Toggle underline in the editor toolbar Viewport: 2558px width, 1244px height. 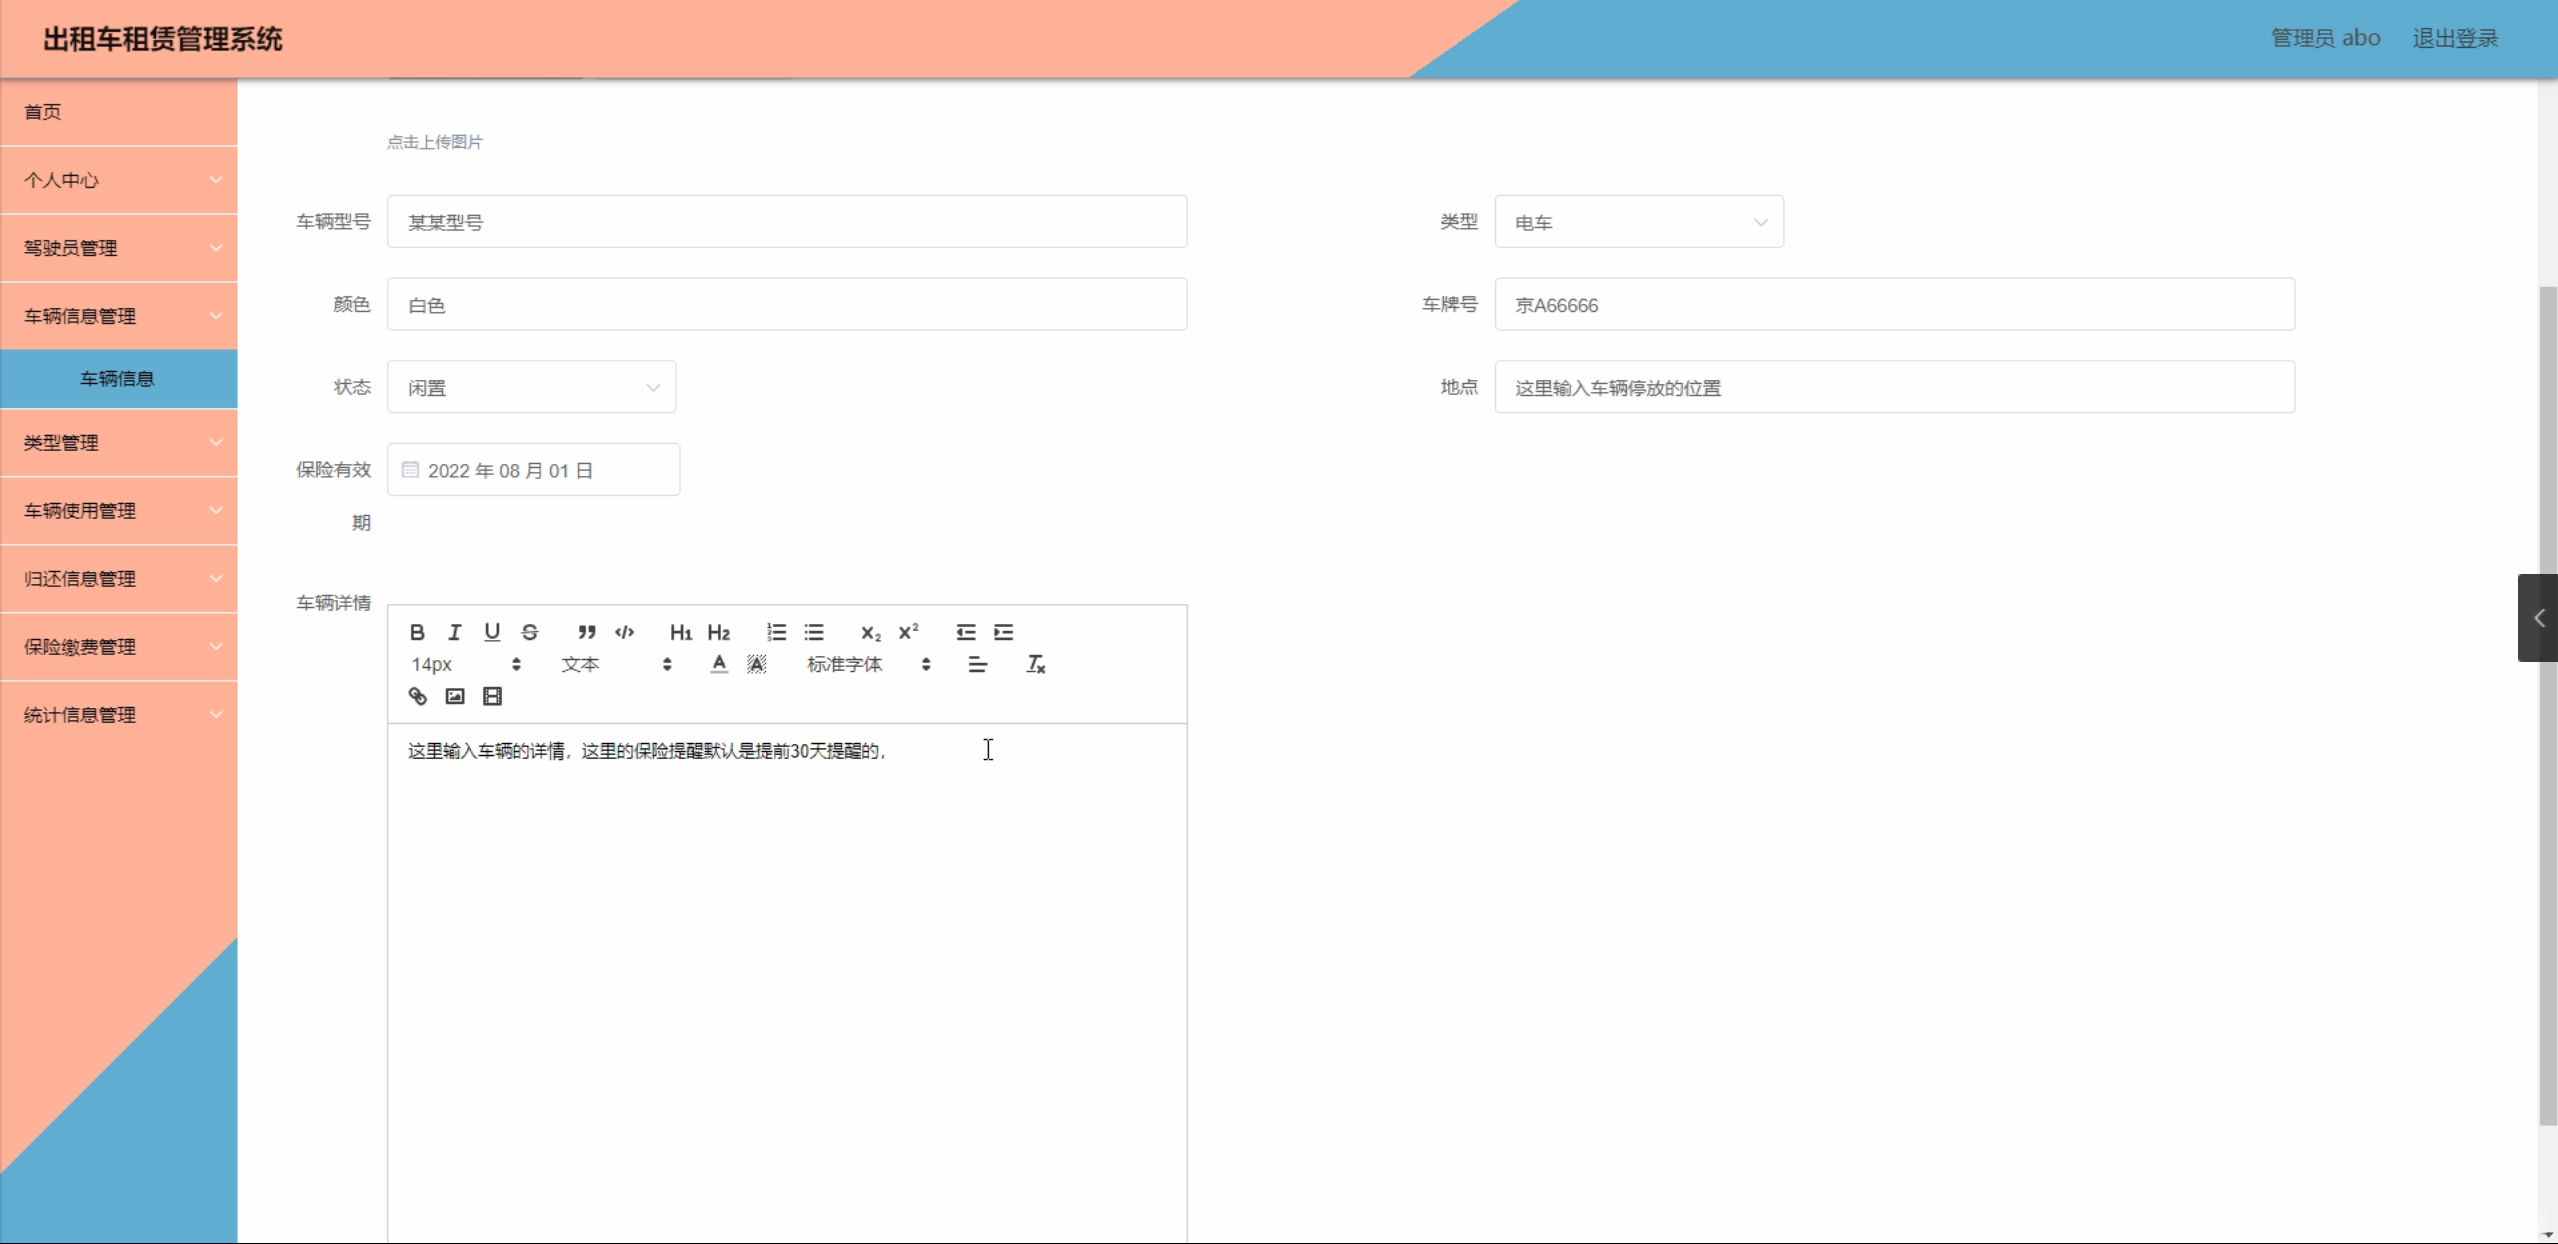click(492, 632)
